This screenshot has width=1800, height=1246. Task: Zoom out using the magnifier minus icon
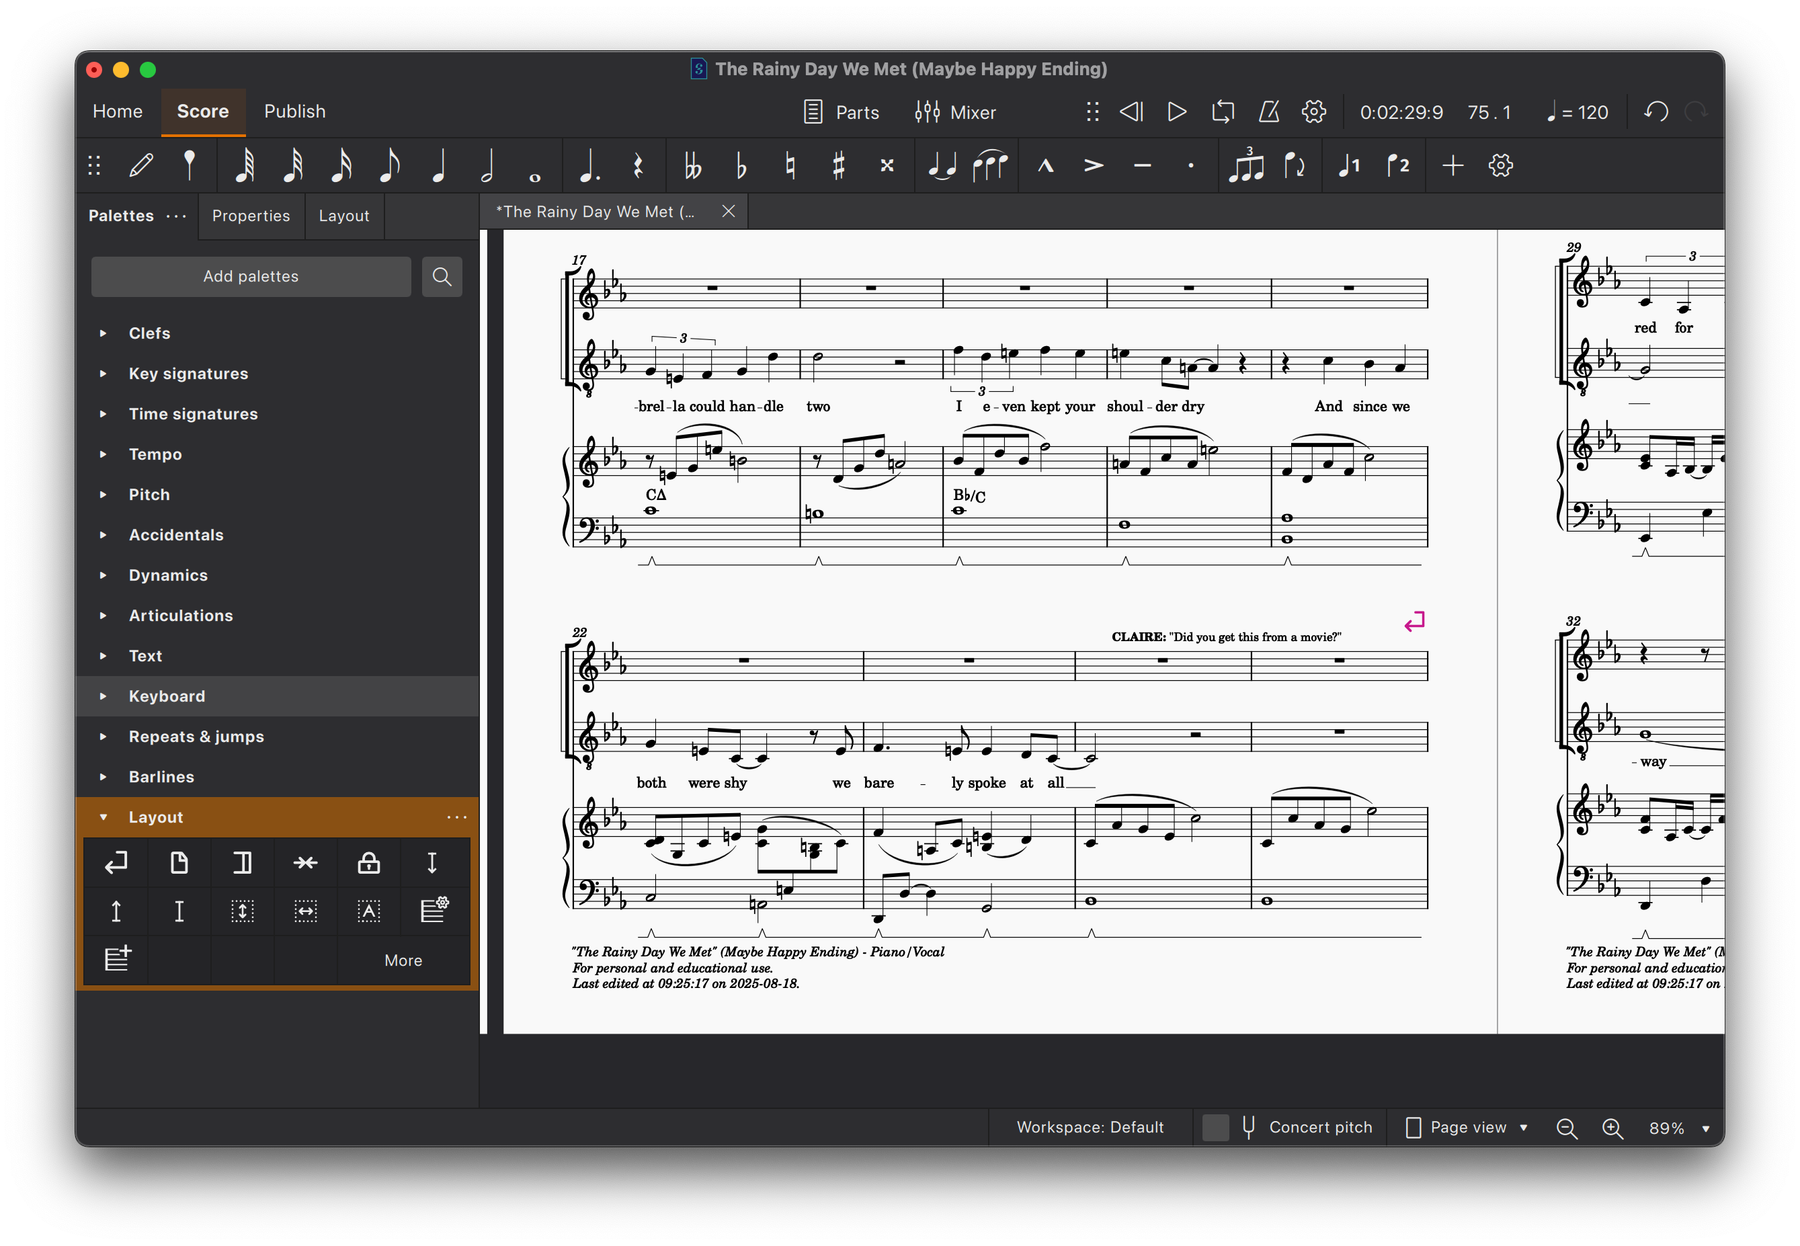[1566, 1128]
